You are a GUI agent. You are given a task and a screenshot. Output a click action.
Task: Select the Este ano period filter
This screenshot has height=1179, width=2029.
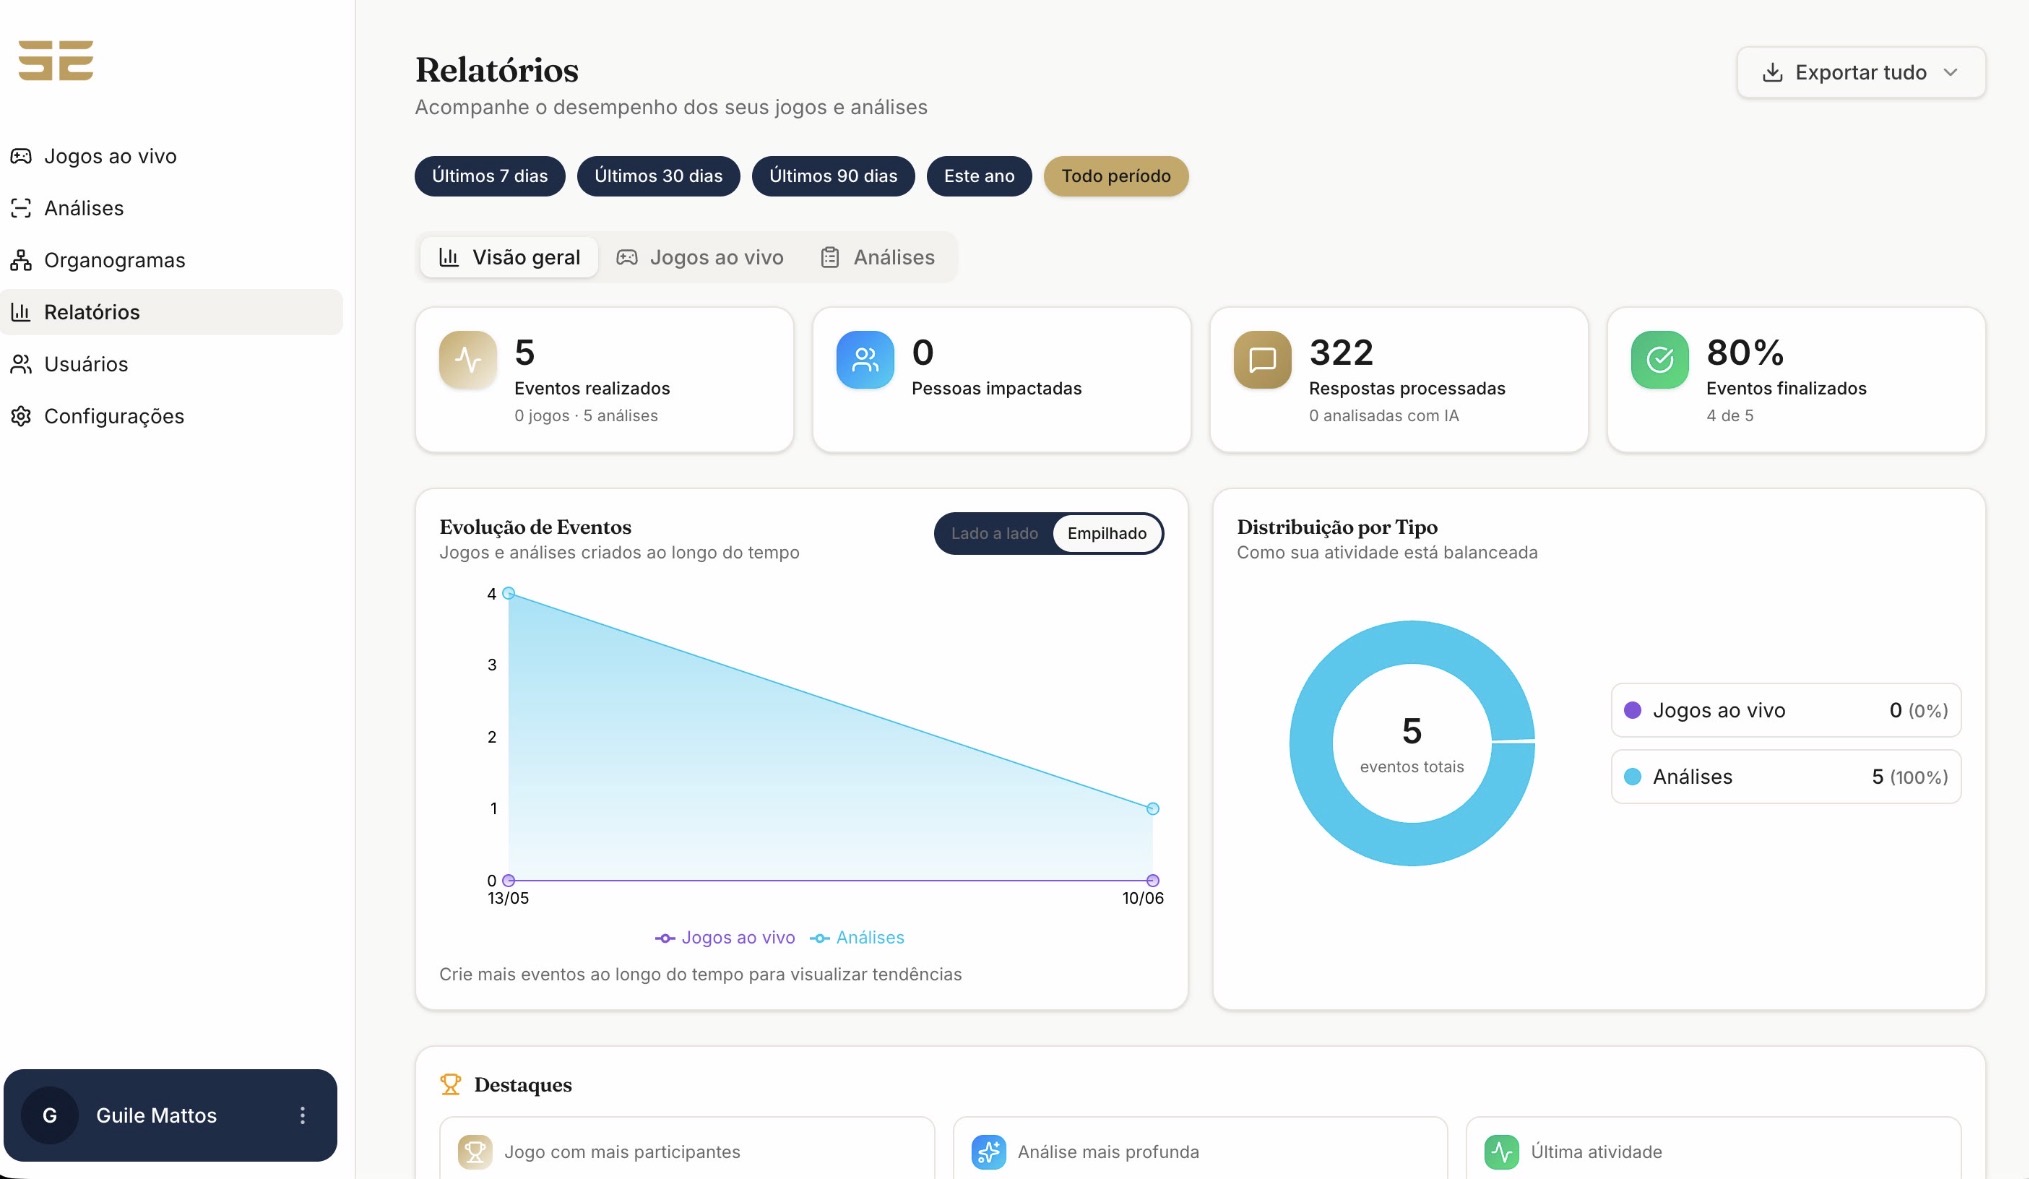pyautogui.click(x=979, y=176)
